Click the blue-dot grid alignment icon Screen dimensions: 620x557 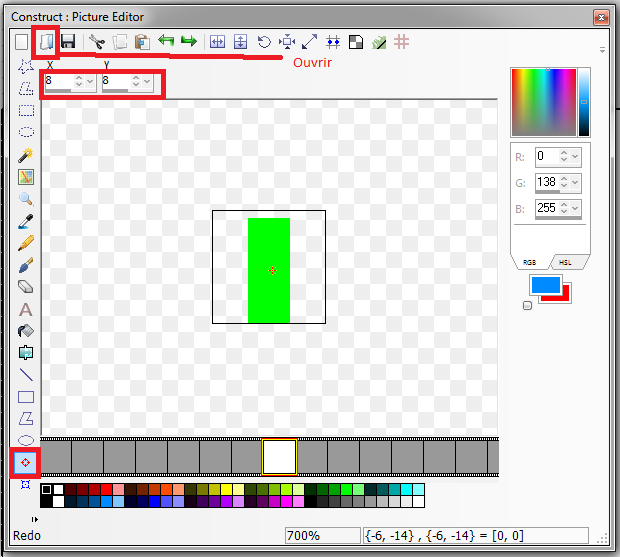(333, 42)
